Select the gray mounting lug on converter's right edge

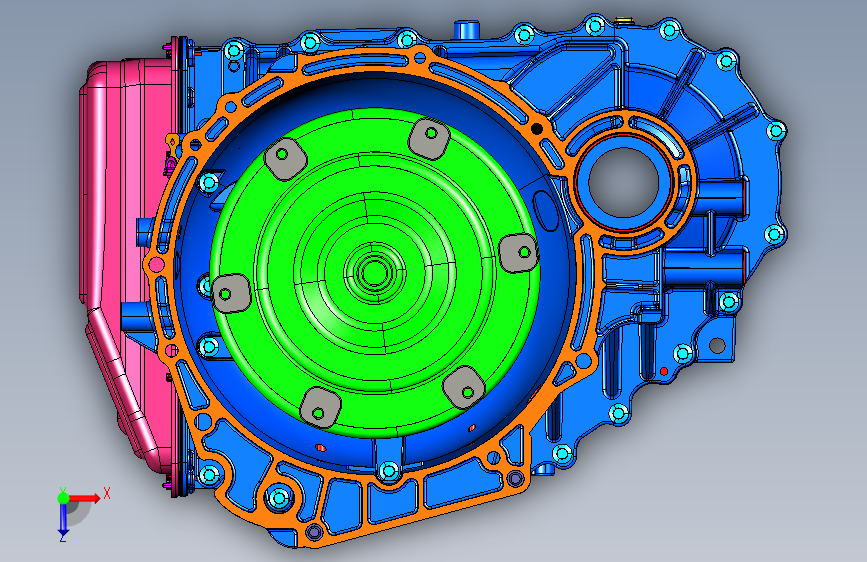click(x=519, y=253)
